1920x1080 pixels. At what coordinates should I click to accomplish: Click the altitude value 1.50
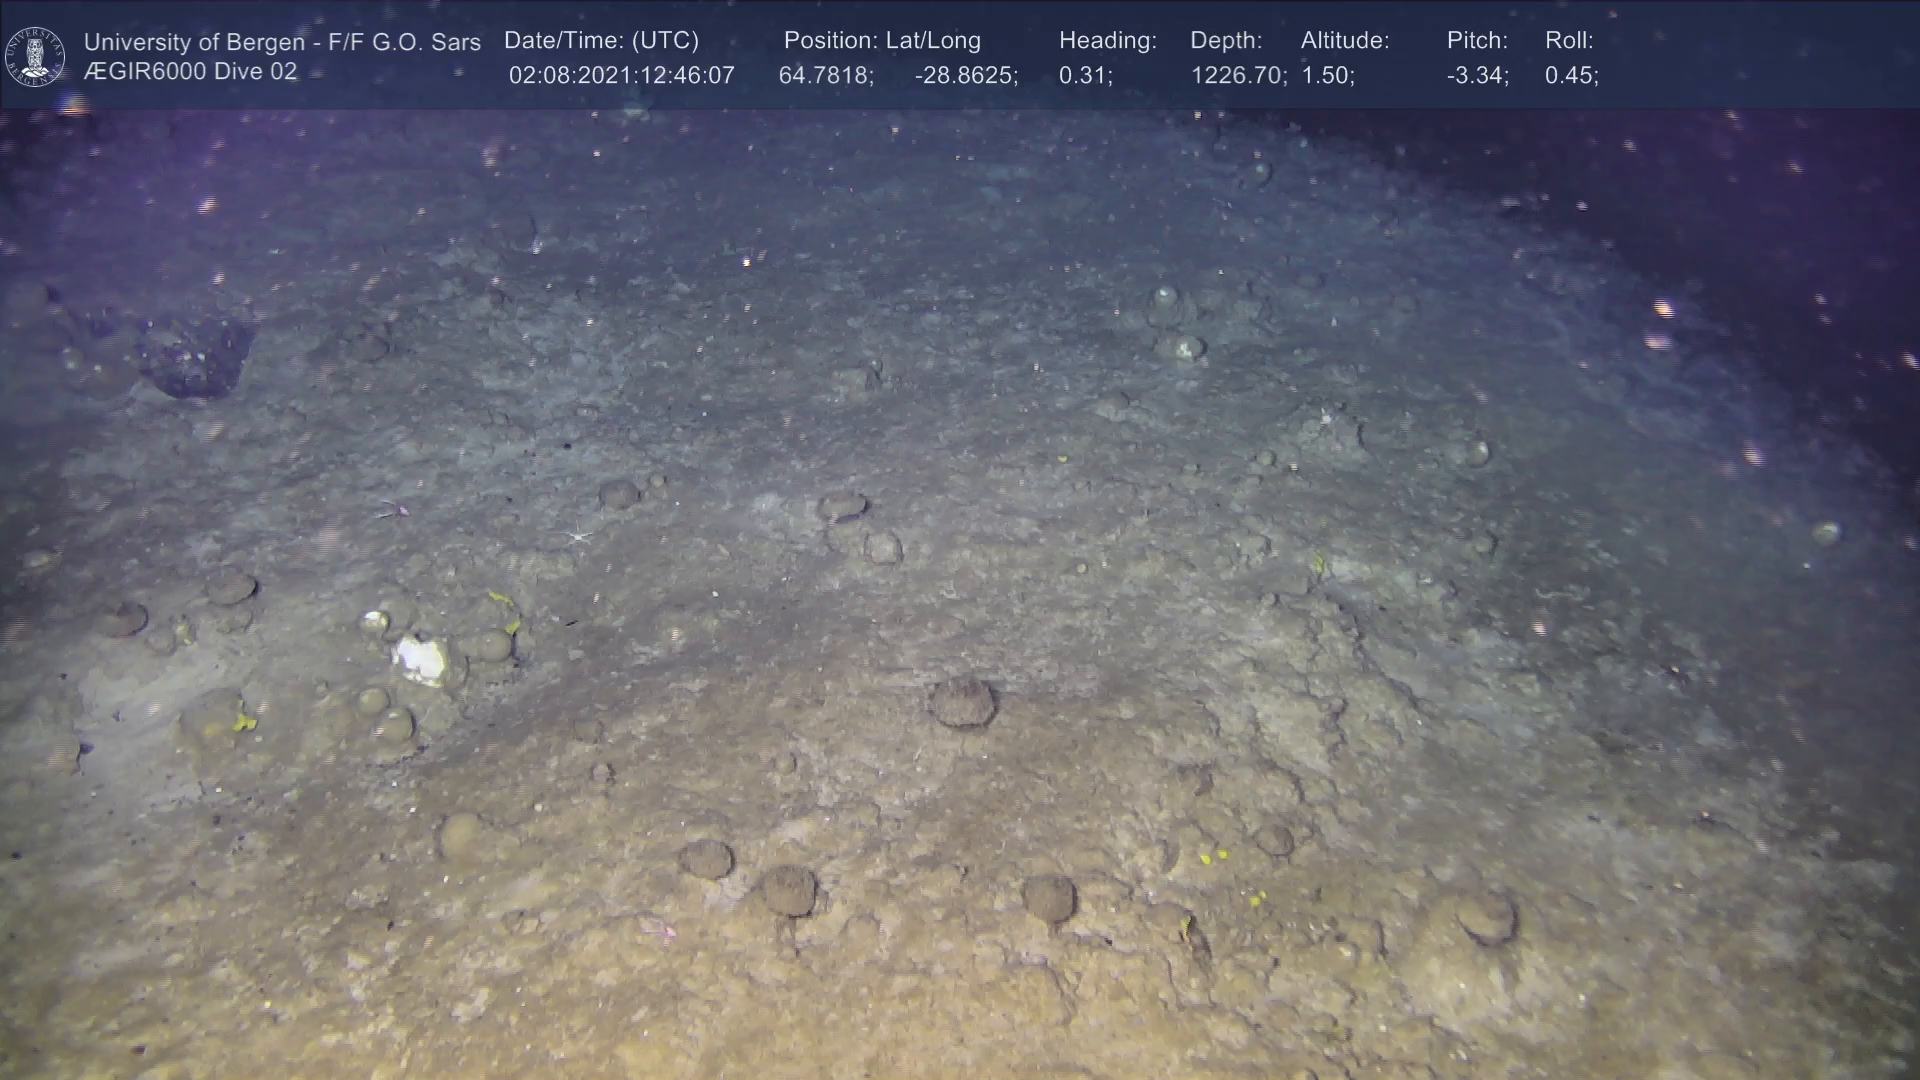point(1327,76)
